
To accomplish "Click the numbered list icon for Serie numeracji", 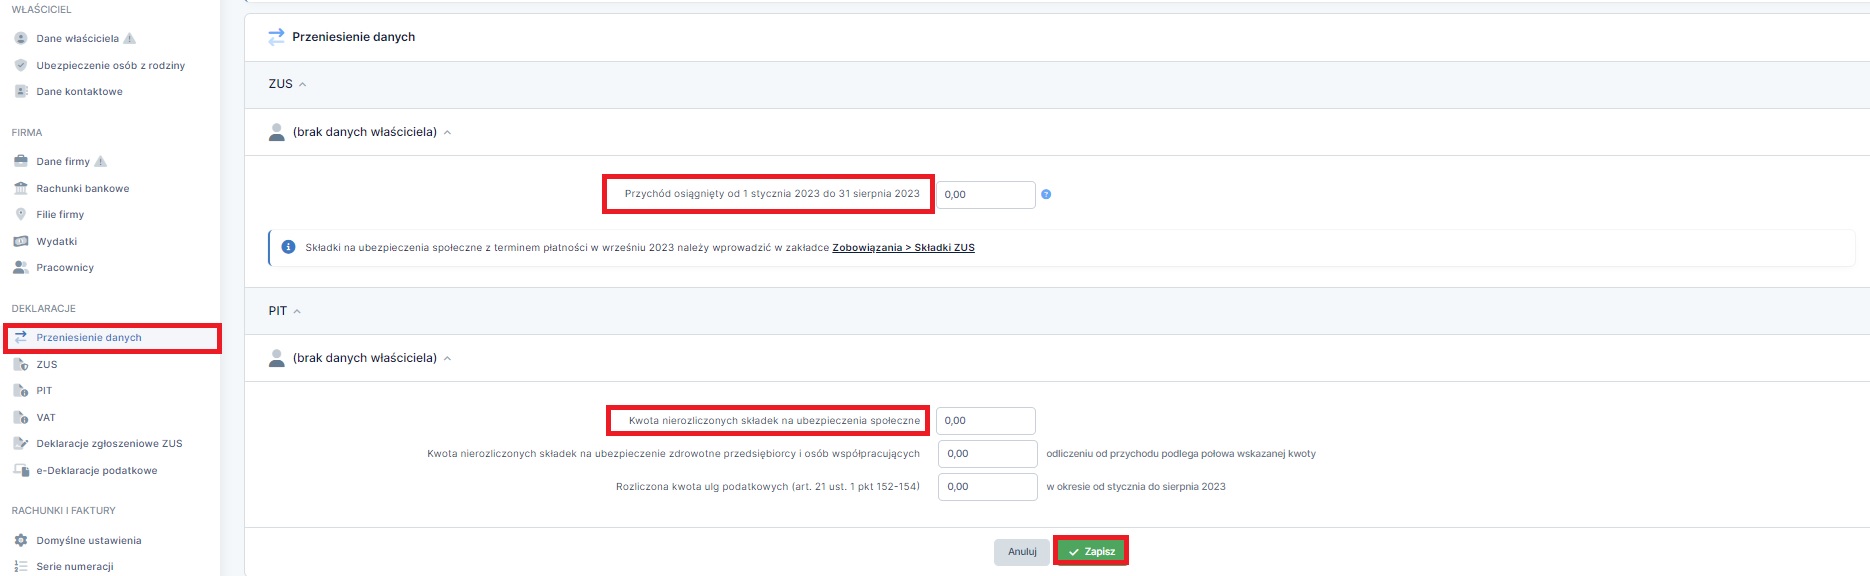I will point(21,566).
